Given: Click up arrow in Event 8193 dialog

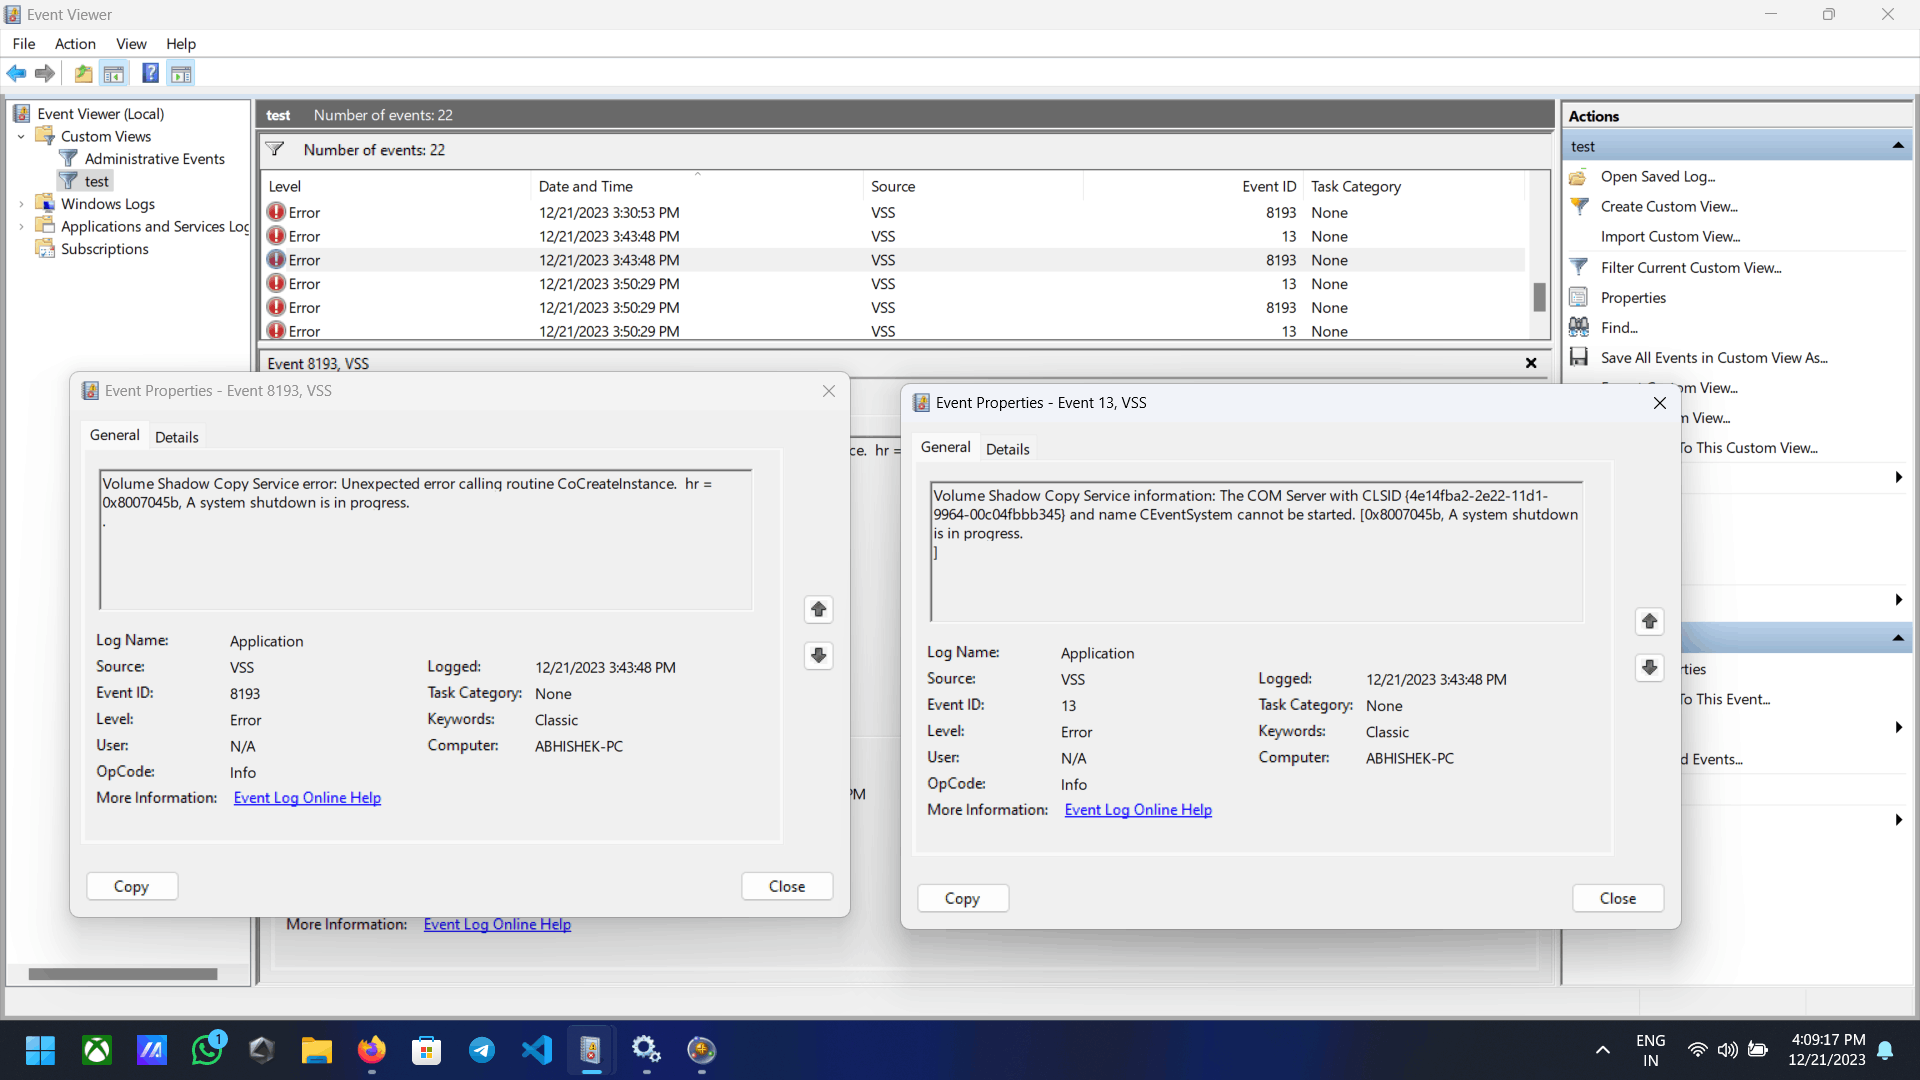Looking at the screenshot, I should tap(818, 609).
